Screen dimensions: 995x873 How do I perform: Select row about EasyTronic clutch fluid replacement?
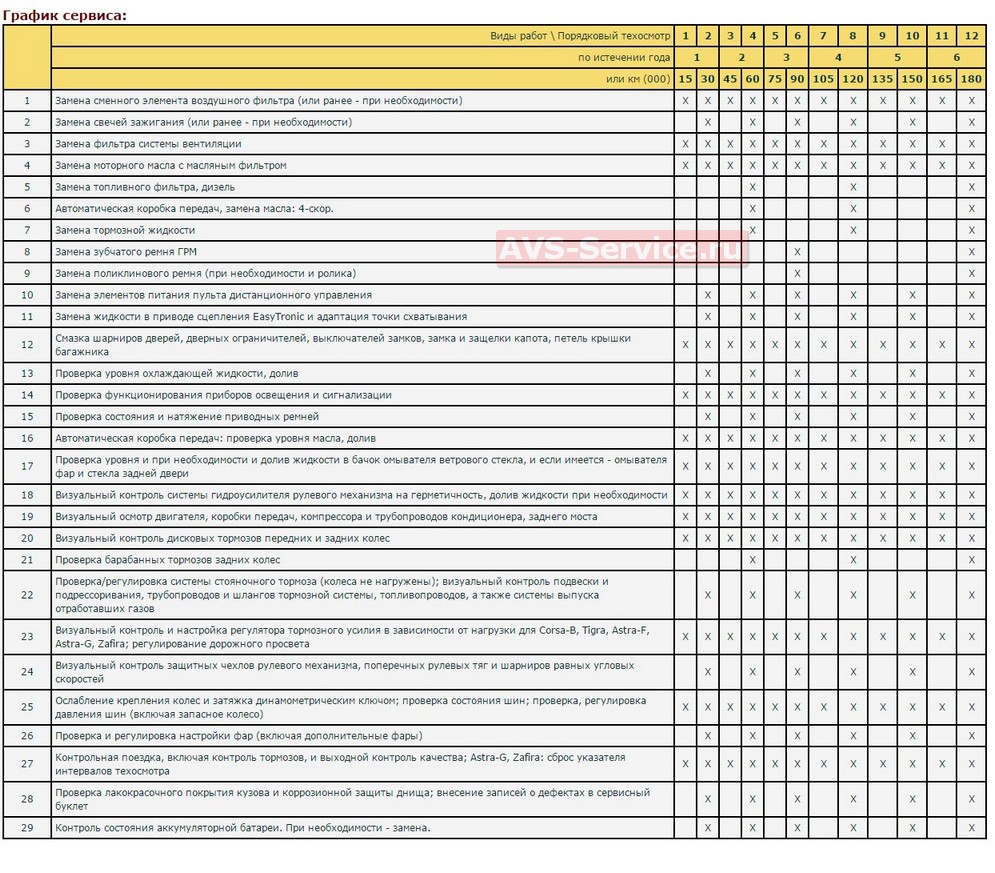click(x=495, y=317)
